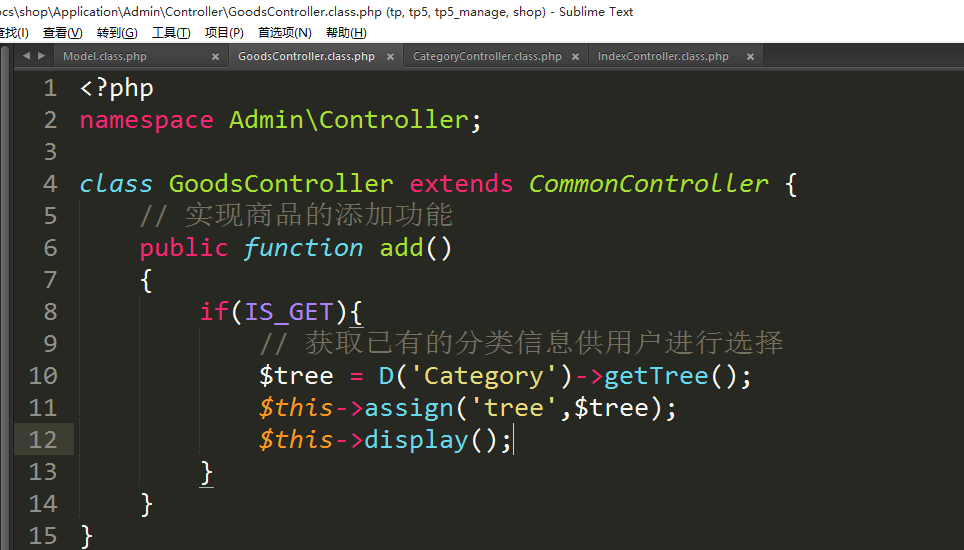Click the CommonController class name in code
The height and width of the screenshot is (550, 964).
tap(648, 184)
